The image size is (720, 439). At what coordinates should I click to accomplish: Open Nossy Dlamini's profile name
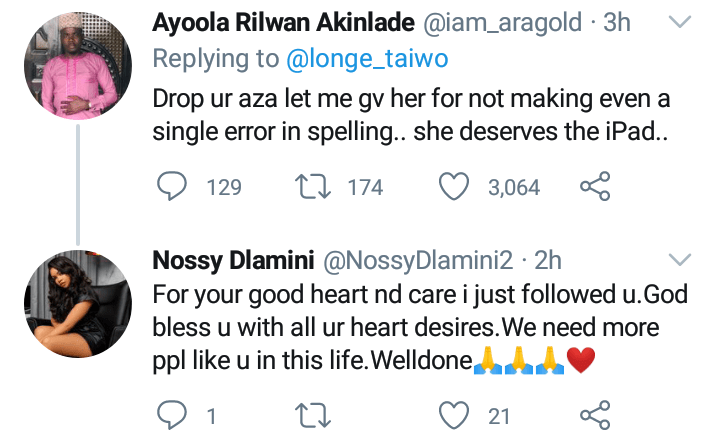(x=229, y=262)
